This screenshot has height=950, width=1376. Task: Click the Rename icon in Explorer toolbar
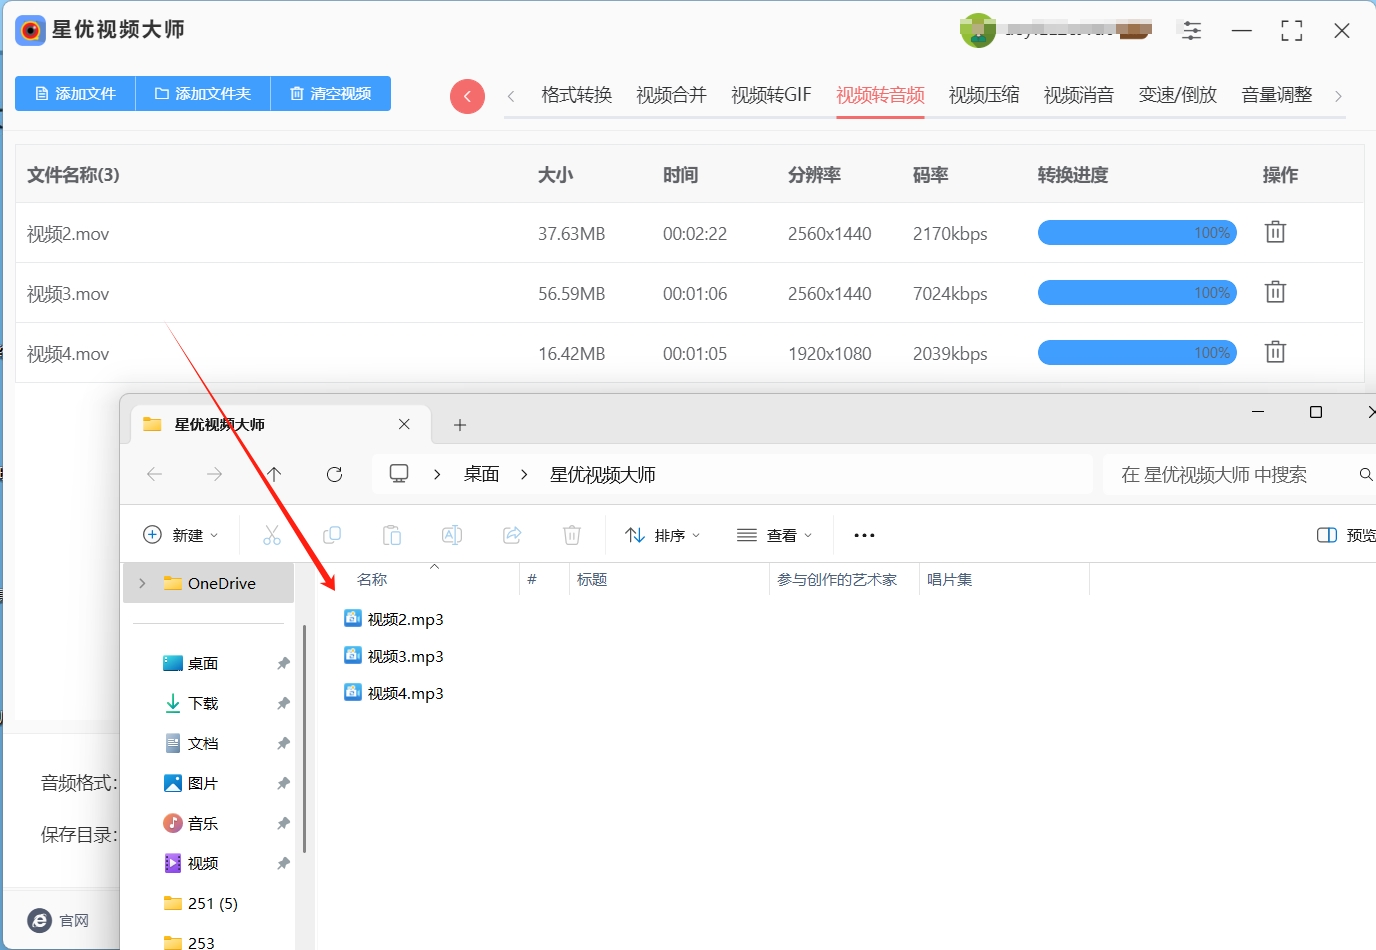pos(452,535)
